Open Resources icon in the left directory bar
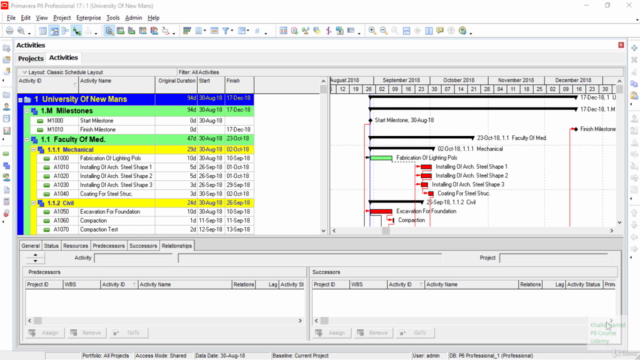Viewport: 640px width, 360px height. (x=7, y=107)
